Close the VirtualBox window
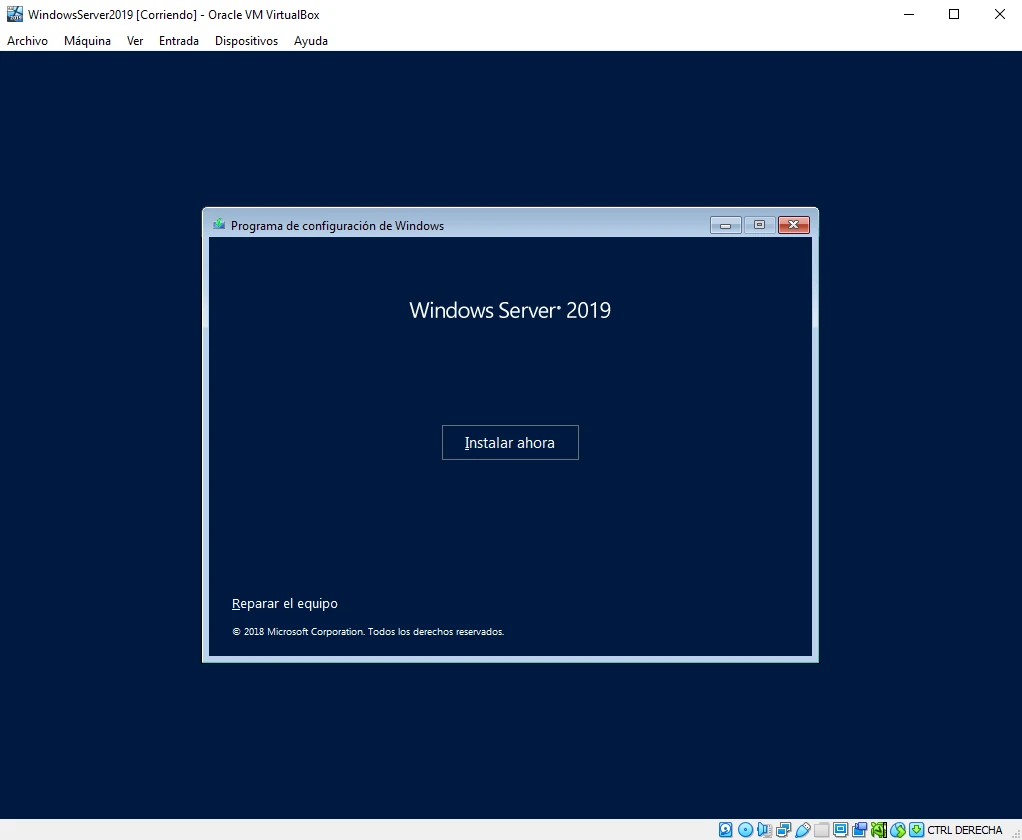Screen dimensions: 1022x840 999,14
